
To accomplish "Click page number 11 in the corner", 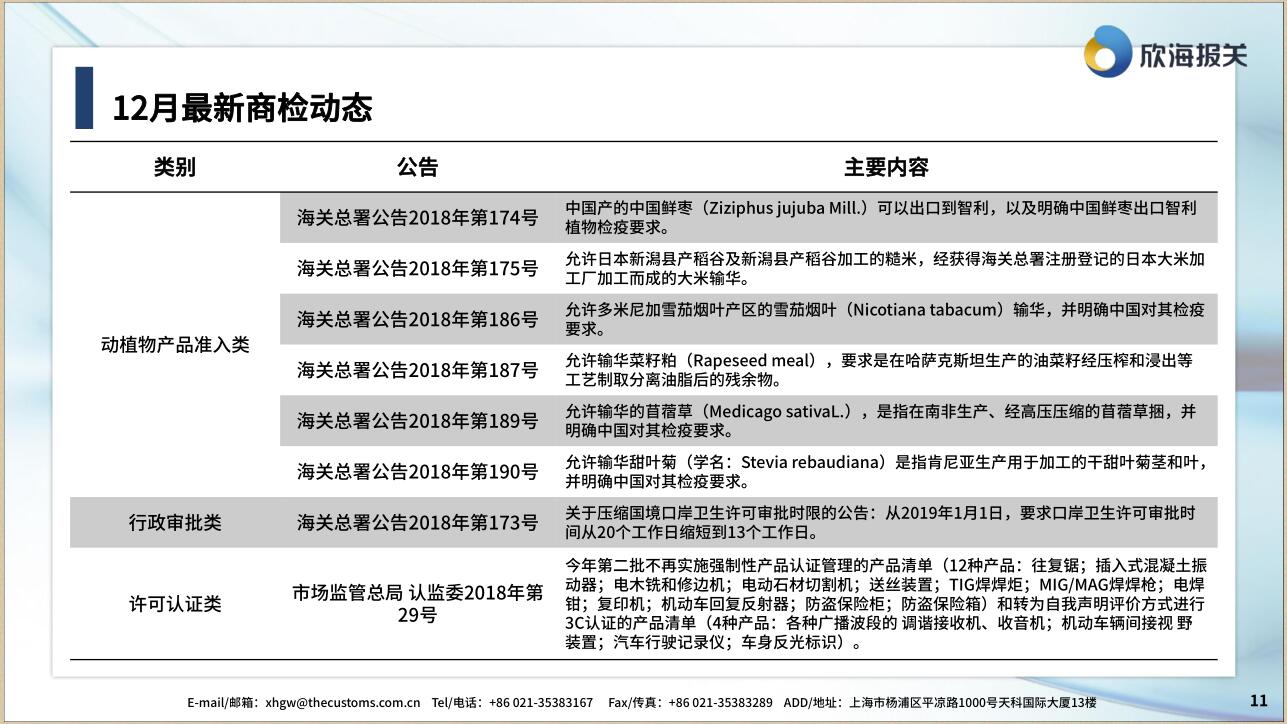I will pos(1258,700).
